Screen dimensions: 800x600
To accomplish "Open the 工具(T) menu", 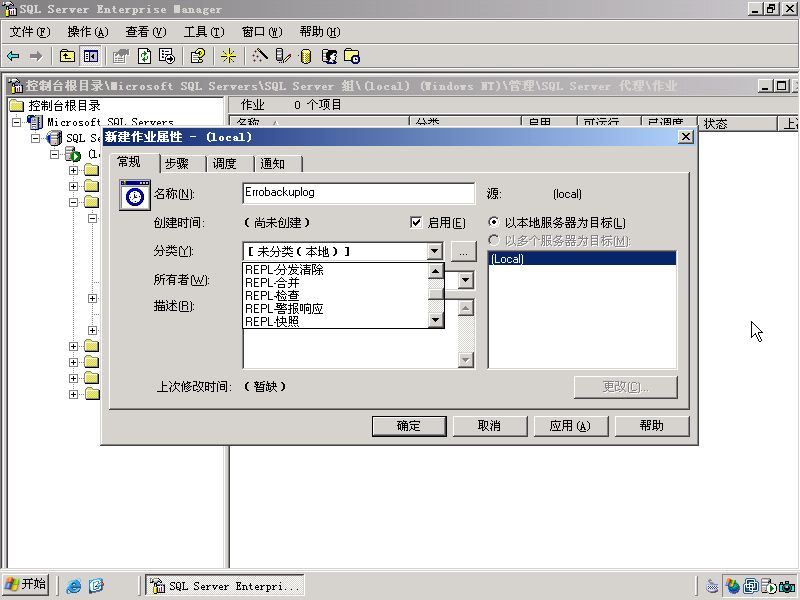I will [204, 32].
